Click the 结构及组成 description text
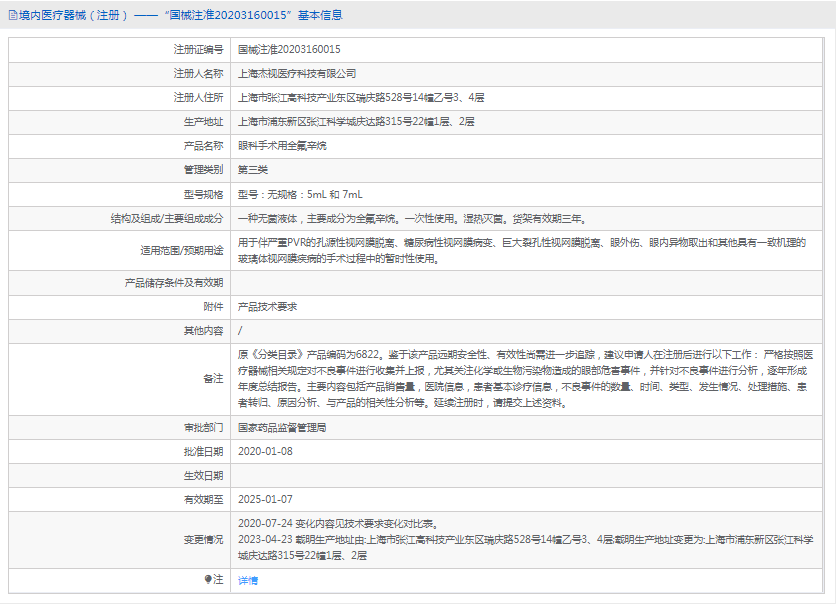 point(410,218)
